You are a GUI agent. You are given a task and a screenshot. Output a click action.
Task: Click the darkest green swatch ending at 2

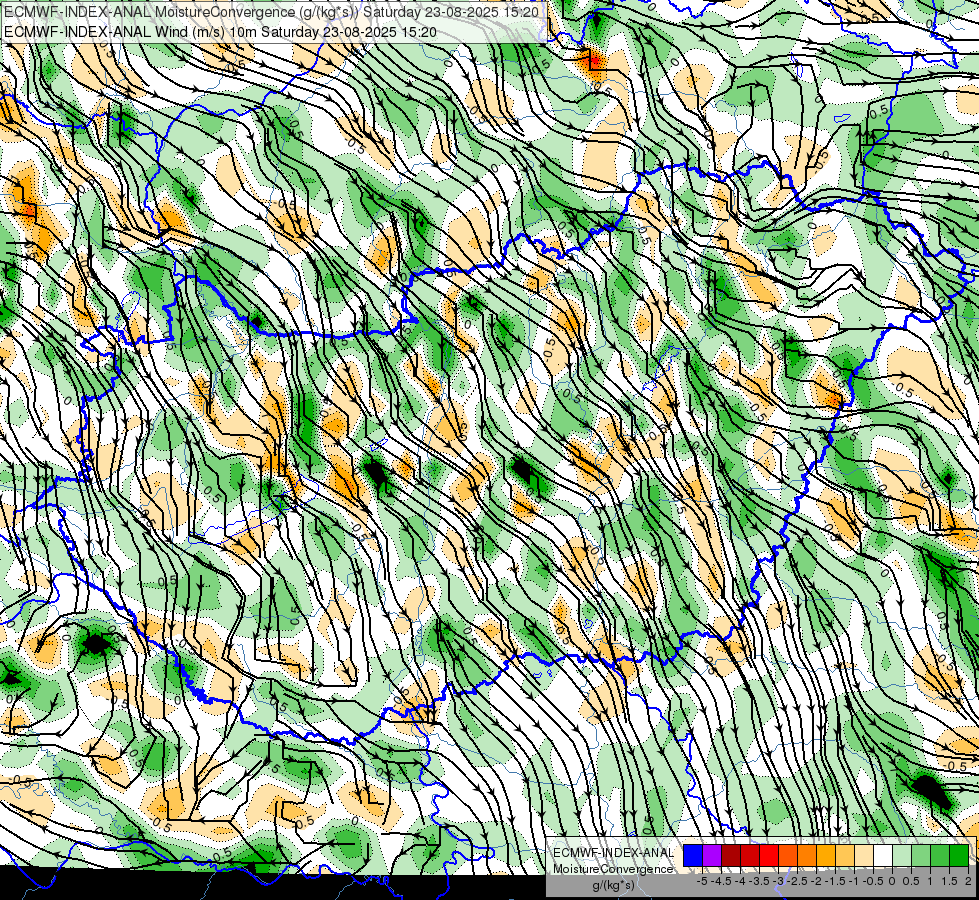[x=959, y=855]
